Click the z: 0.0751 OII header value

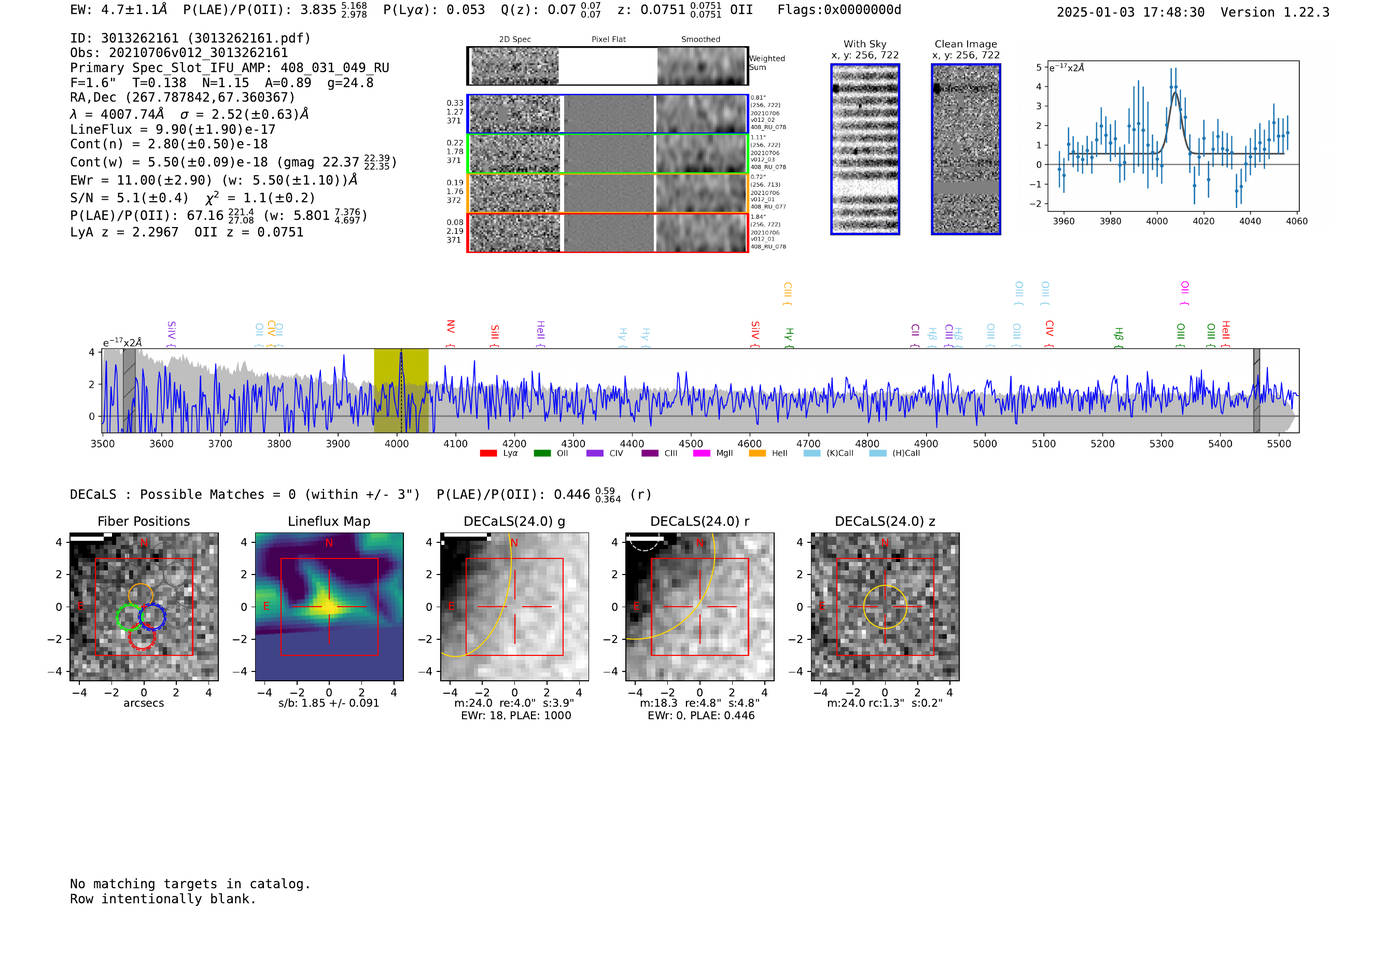click(x=685, y=10)
